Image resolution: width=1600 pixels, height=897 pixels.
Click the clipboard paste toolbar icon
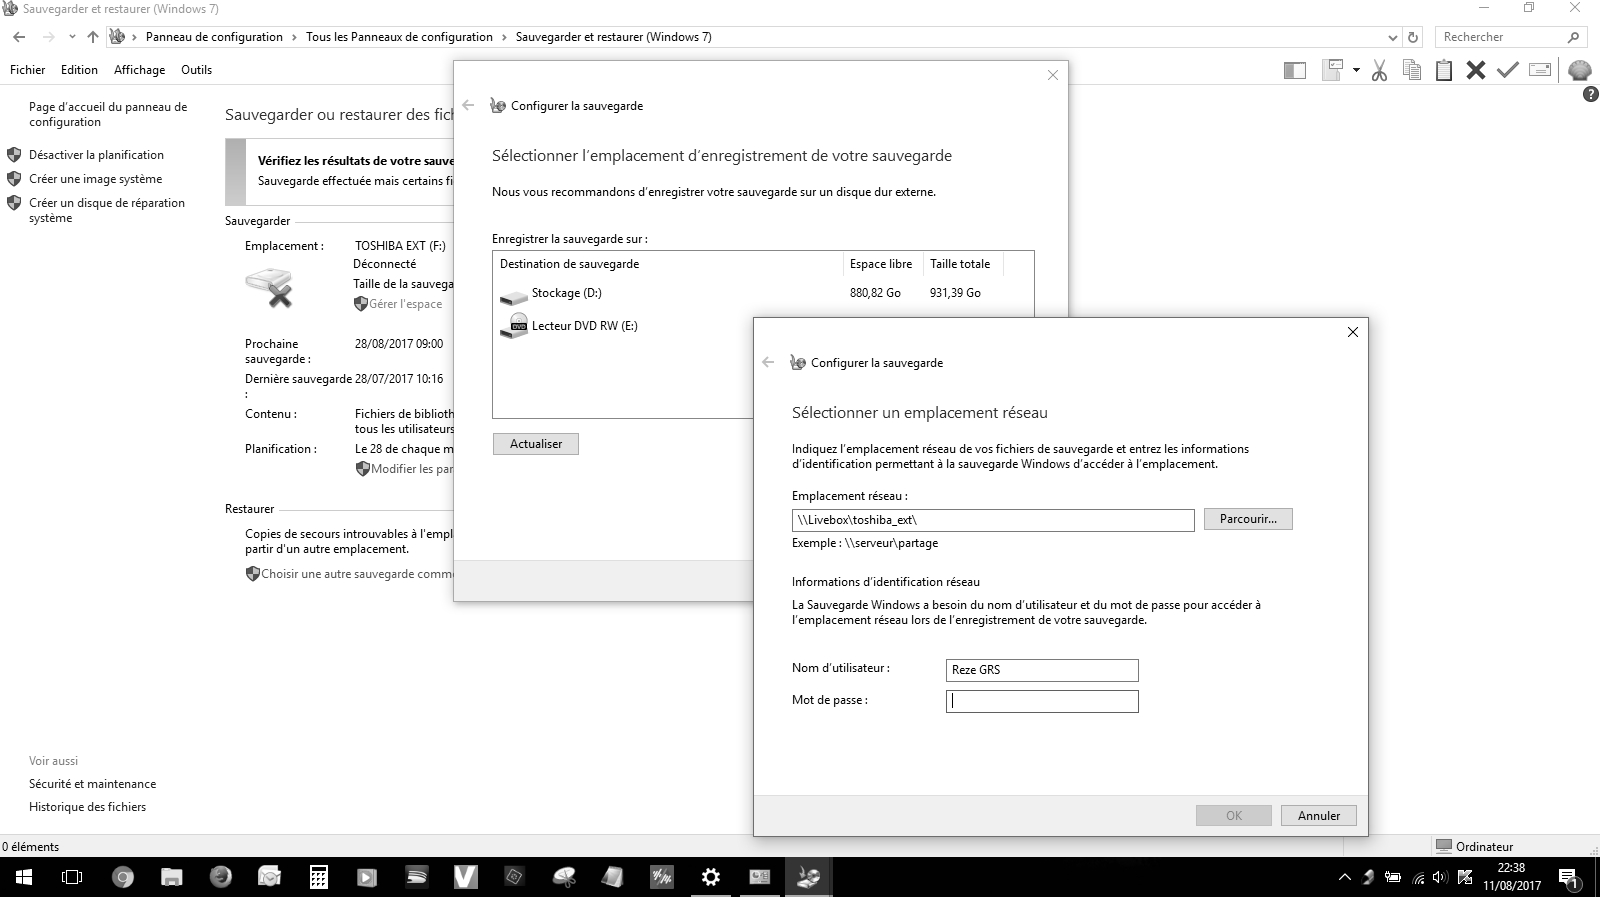pos(1444,70)
